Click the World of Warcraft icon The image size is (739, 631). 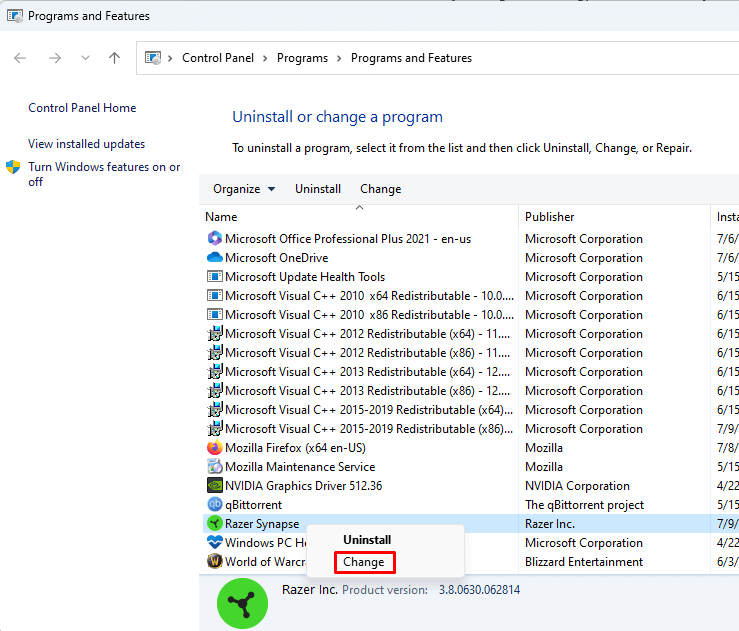214,561
